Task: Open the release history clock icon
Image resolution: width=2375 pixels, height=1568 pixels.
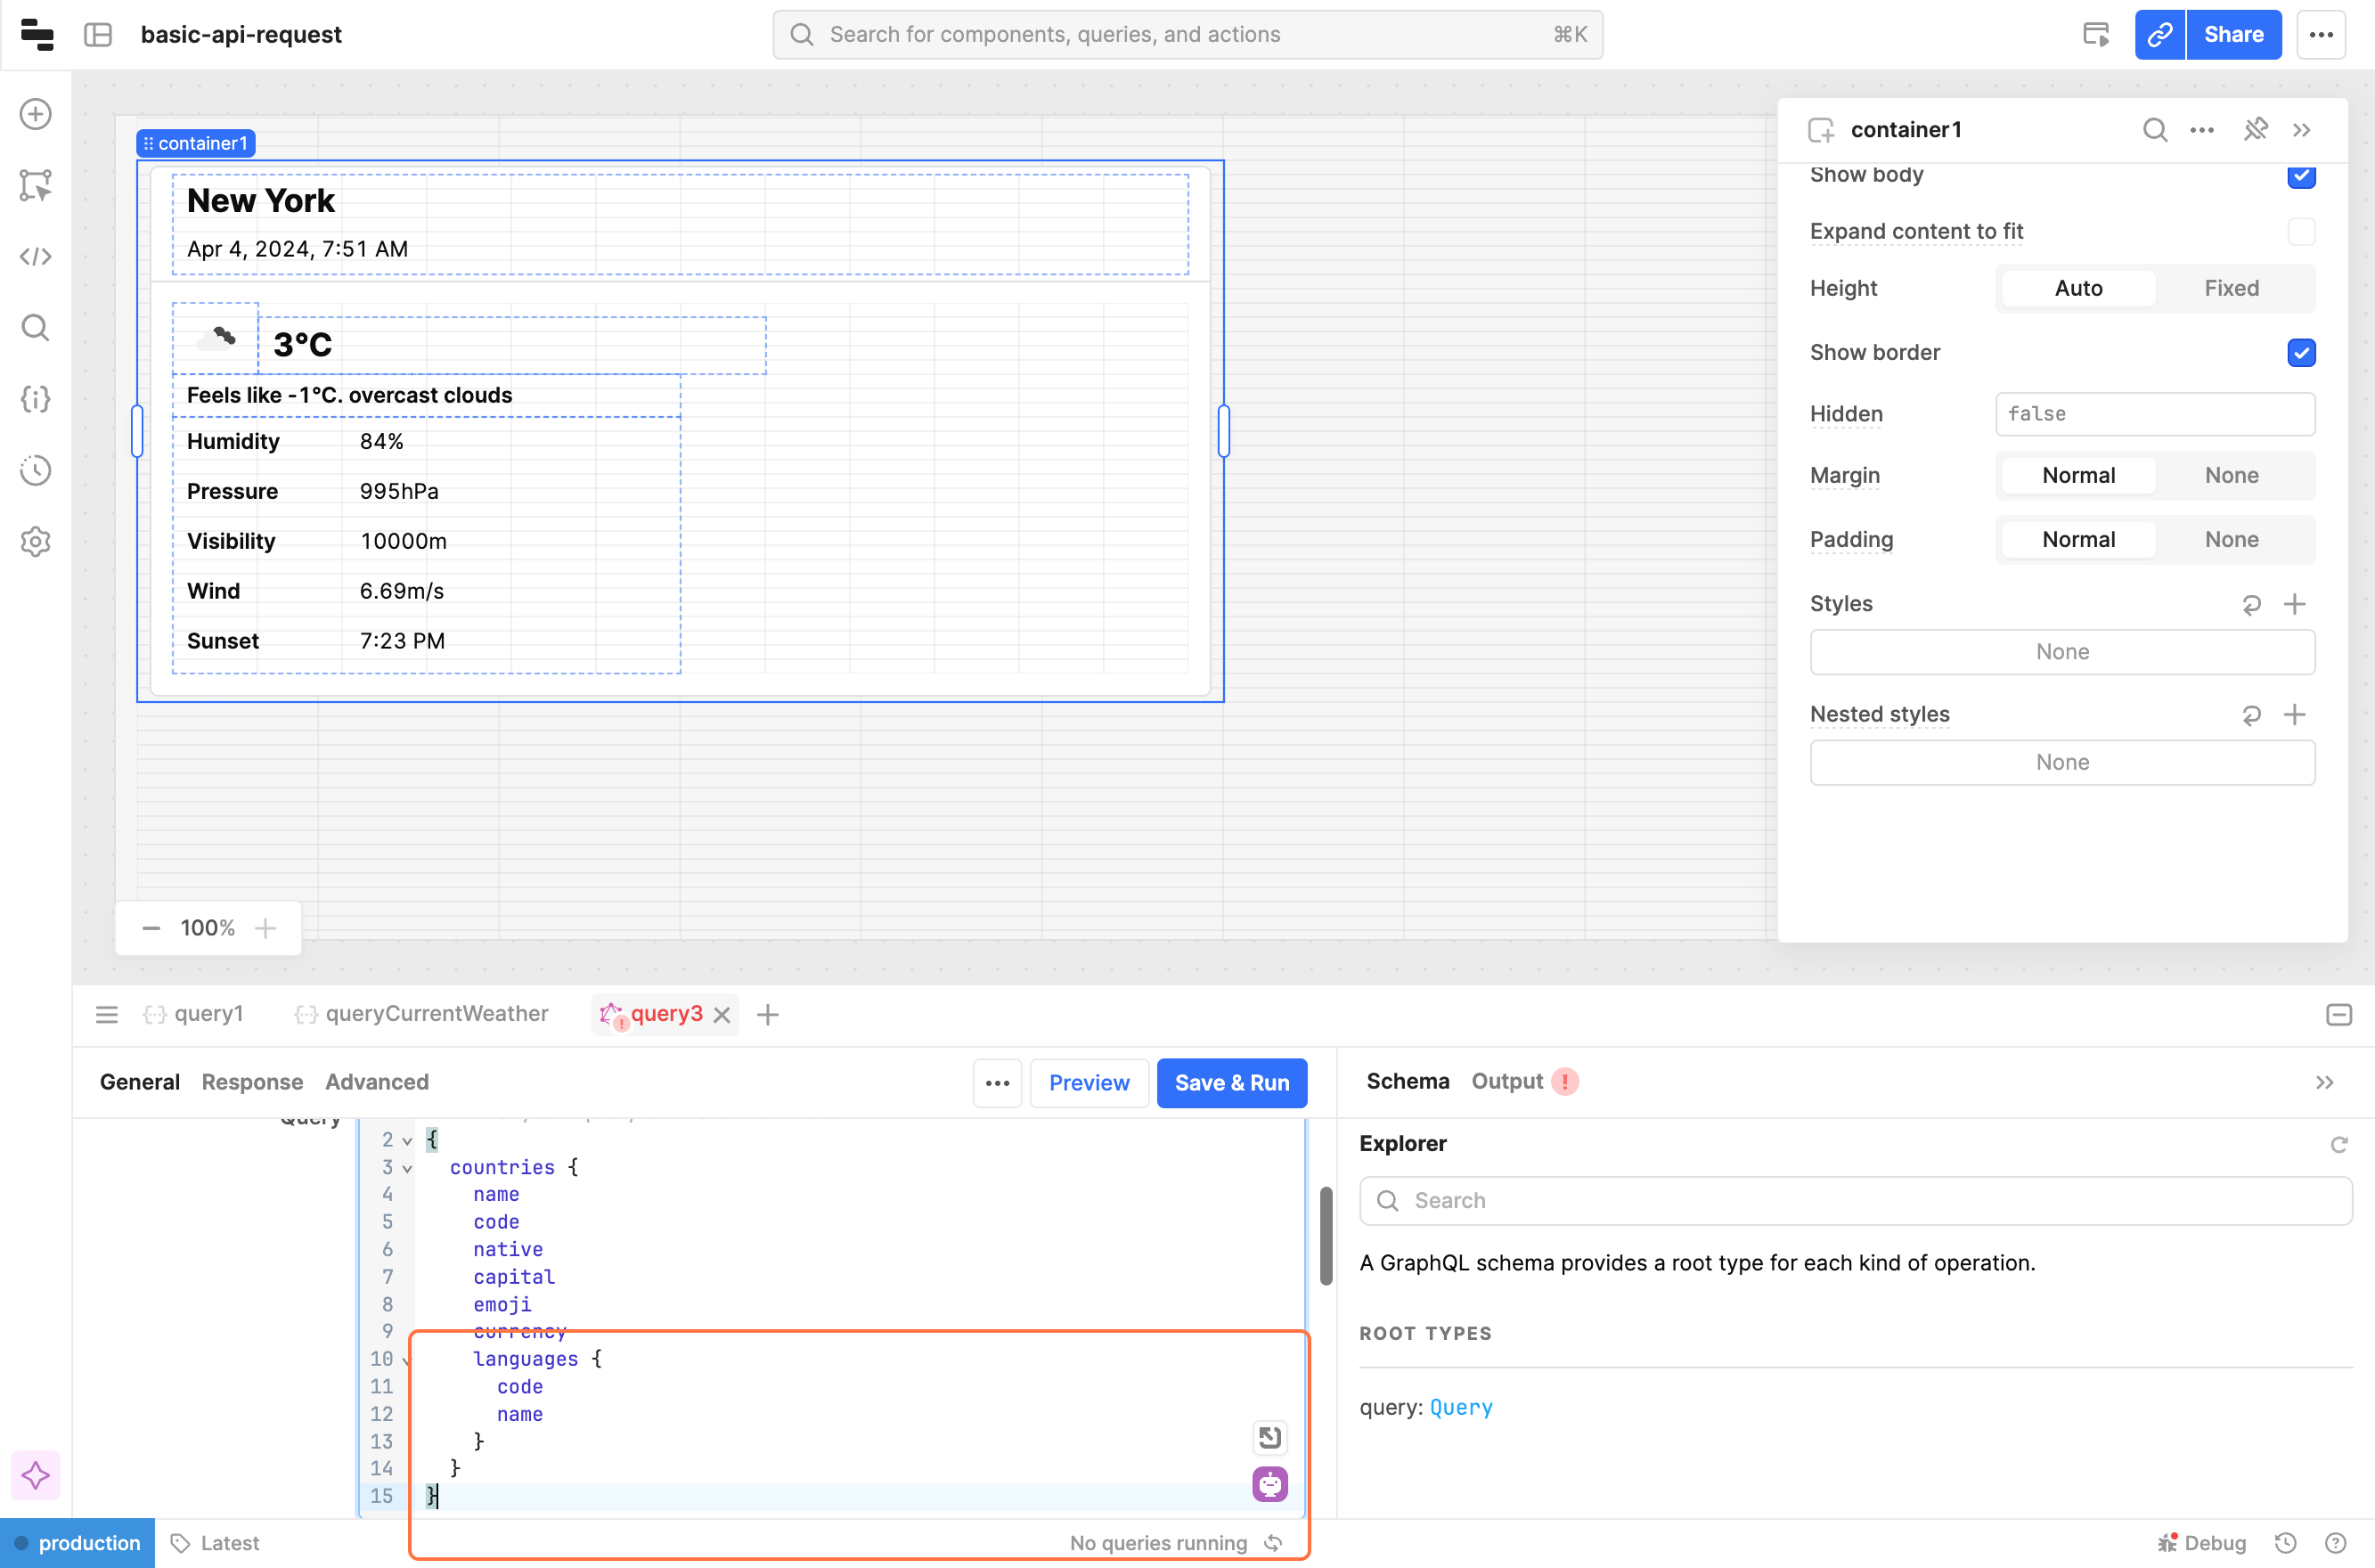Action: 36,470
